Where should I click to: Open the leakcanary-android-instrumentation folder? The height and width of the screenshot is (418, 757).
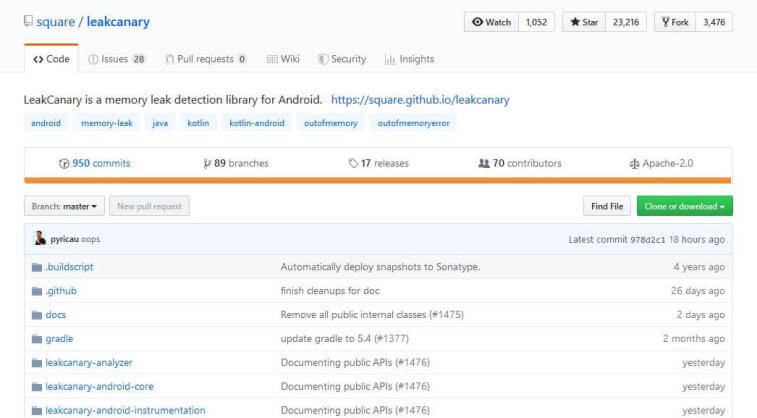coord(125,410)
